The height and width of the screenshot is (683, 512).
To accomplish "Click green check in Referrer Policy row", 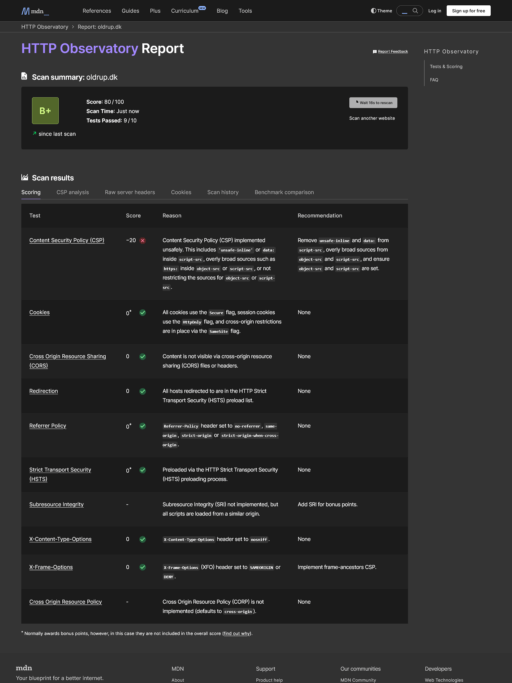I will point(142,426).
